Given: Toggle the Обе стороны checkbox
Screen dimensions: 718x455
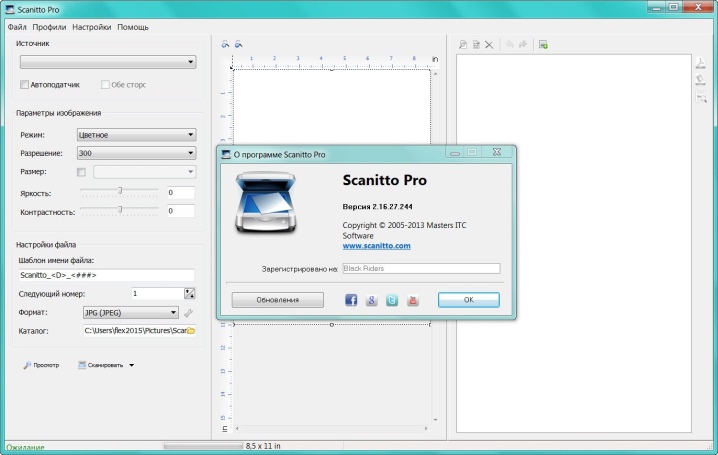Looking at the screenshot, I should coord(105,85).
